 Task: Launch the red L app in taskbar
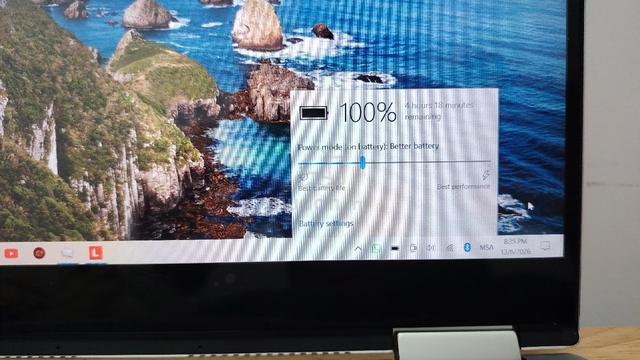(x=96, y=253)
